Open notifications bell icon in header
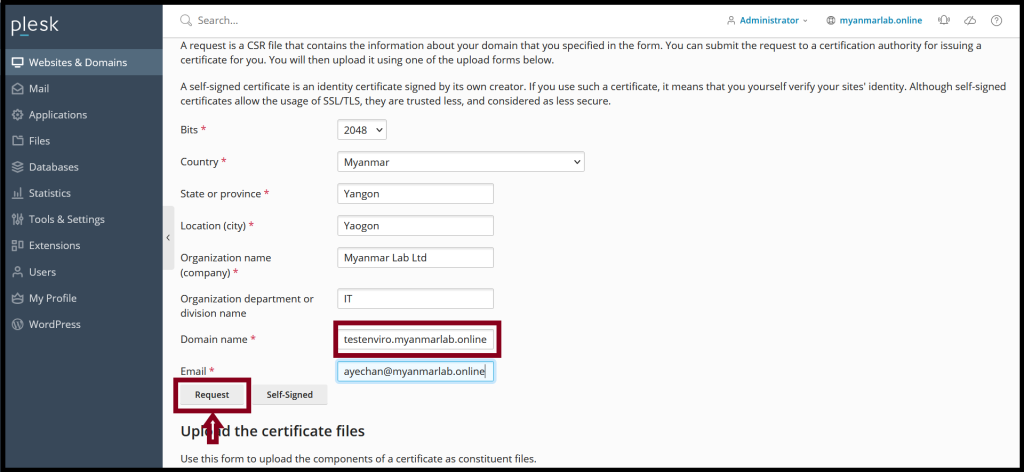The height and width of the screenshot is (472, 1024). pyautogui.click(x=944, y=20)
